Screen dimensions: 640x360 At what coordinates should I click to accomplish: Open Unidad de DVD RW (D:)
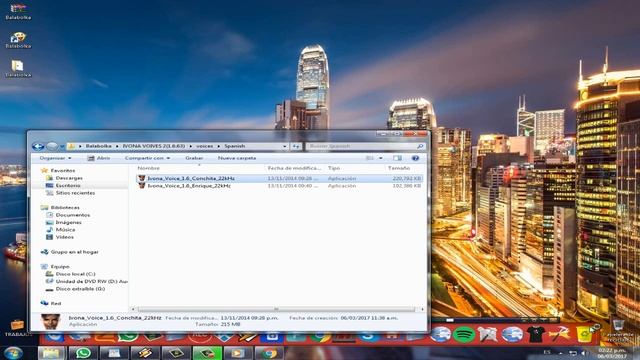point(91,281)
